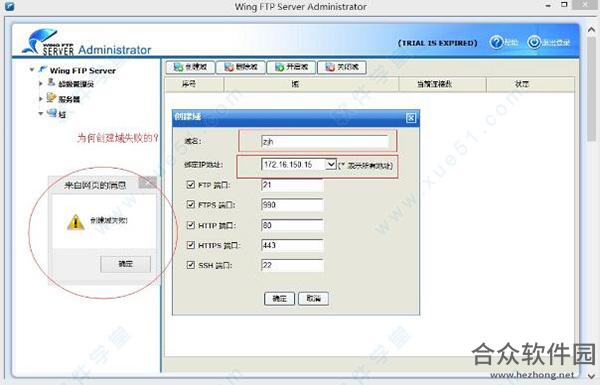Click the logout text link in header
Screen dimensions: 600x385
click(556, 42)
